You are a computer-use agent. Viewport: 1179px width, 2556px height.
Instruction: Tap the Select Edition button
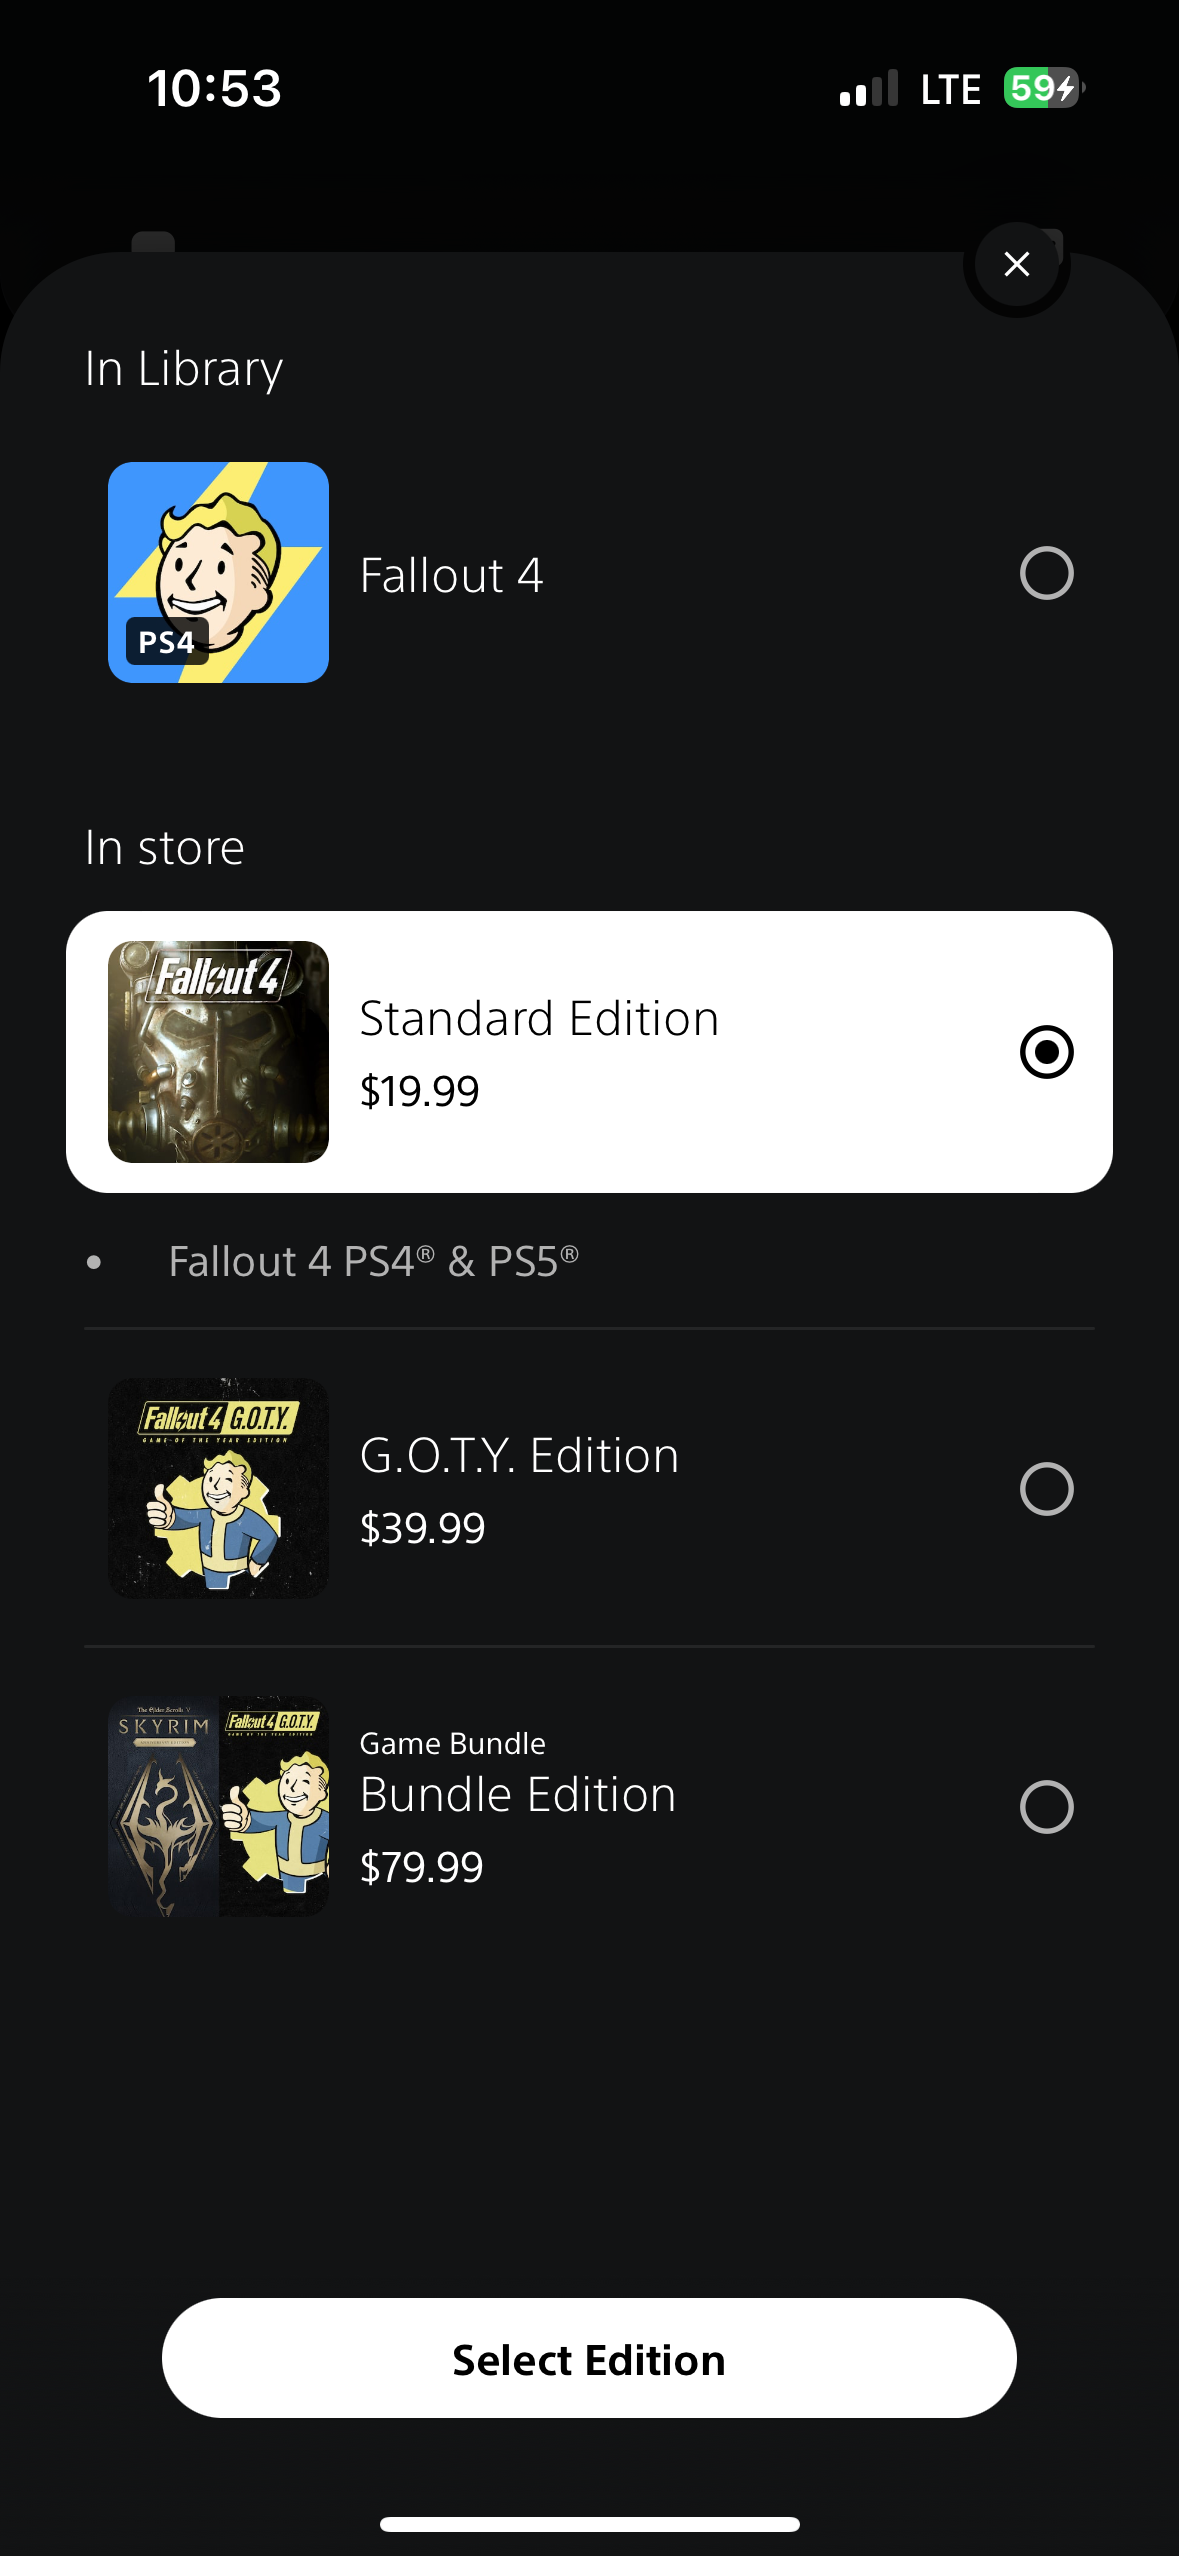coord(589,2358)
